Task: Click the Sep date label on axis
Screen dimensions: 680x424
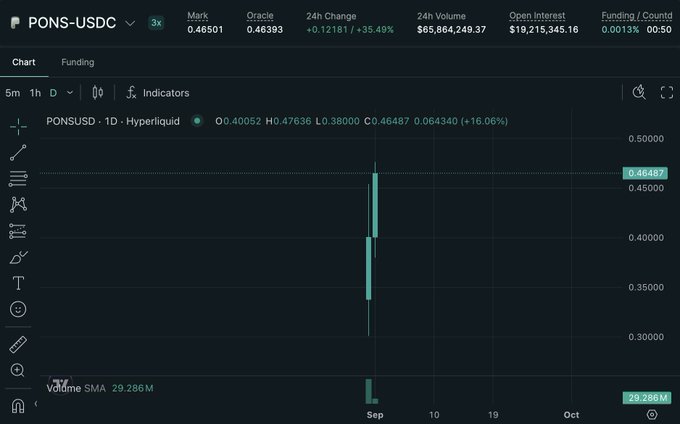Action: point(375,415)
